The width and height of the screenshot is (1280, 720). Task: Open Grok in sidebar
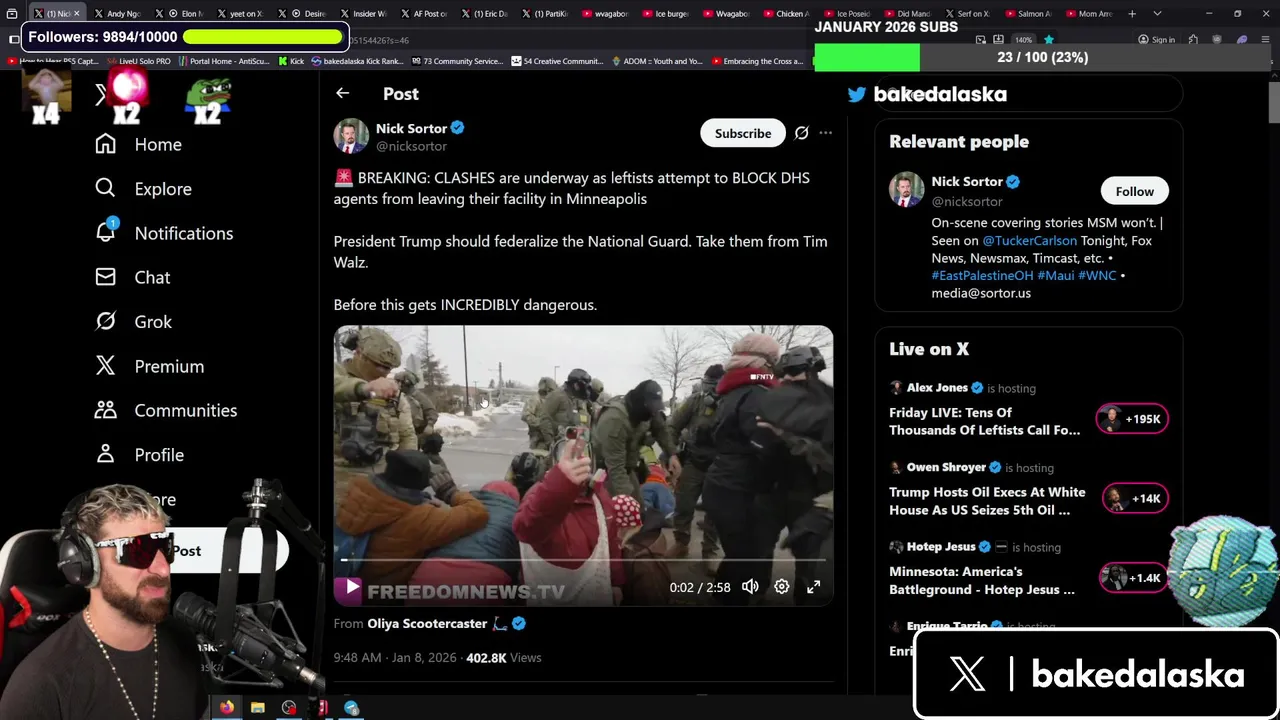click(134, 321)
